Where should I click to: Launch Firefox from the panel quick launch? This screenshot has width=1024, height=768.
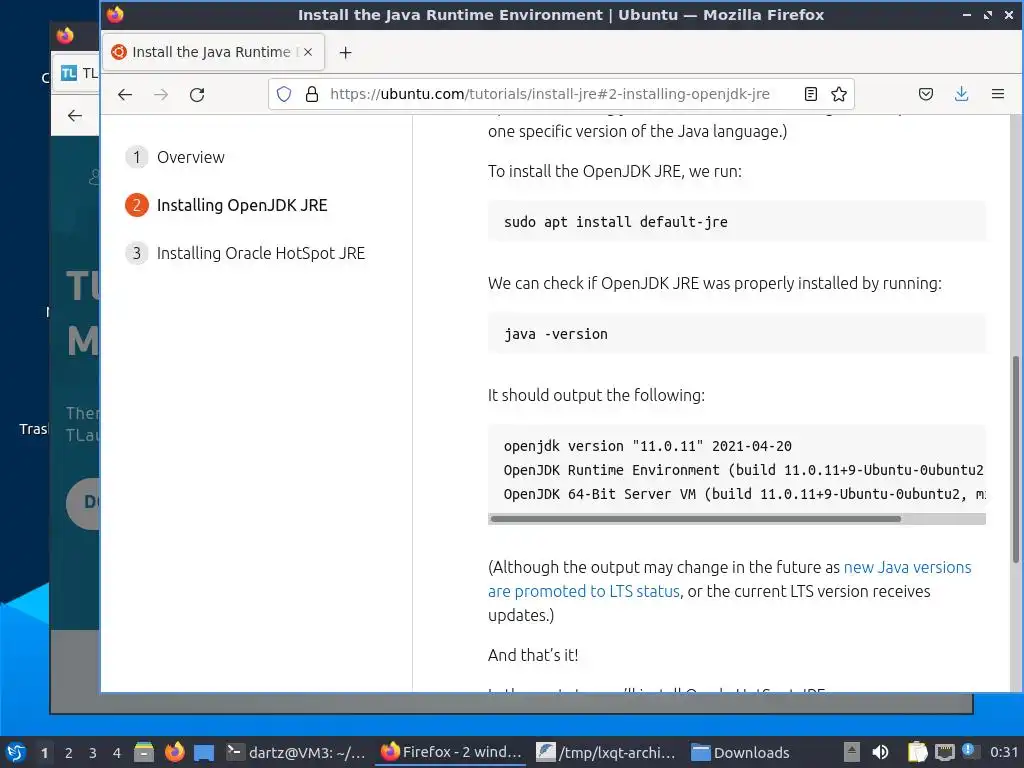click(174, 752)
